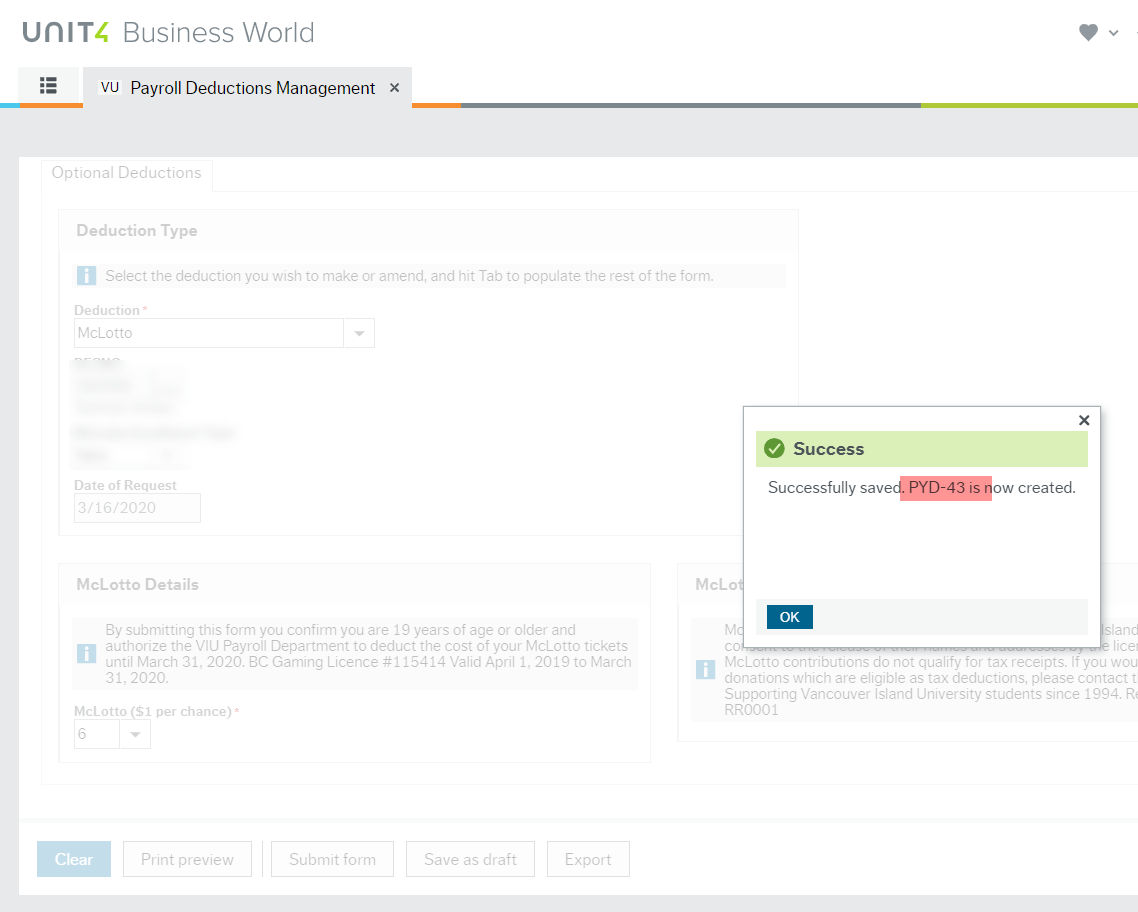Expand the McLotto per chance dropdown

tap(135, 735)
